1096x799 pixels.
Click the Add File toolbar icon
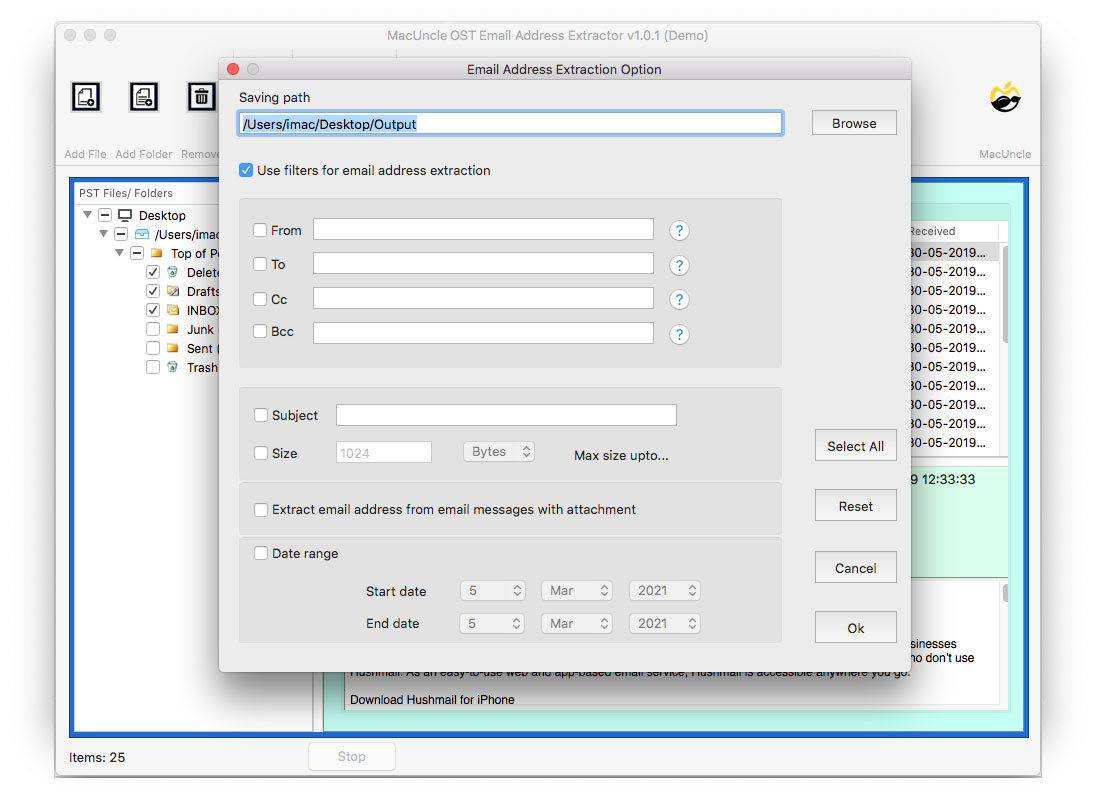(x=86, y=96)
